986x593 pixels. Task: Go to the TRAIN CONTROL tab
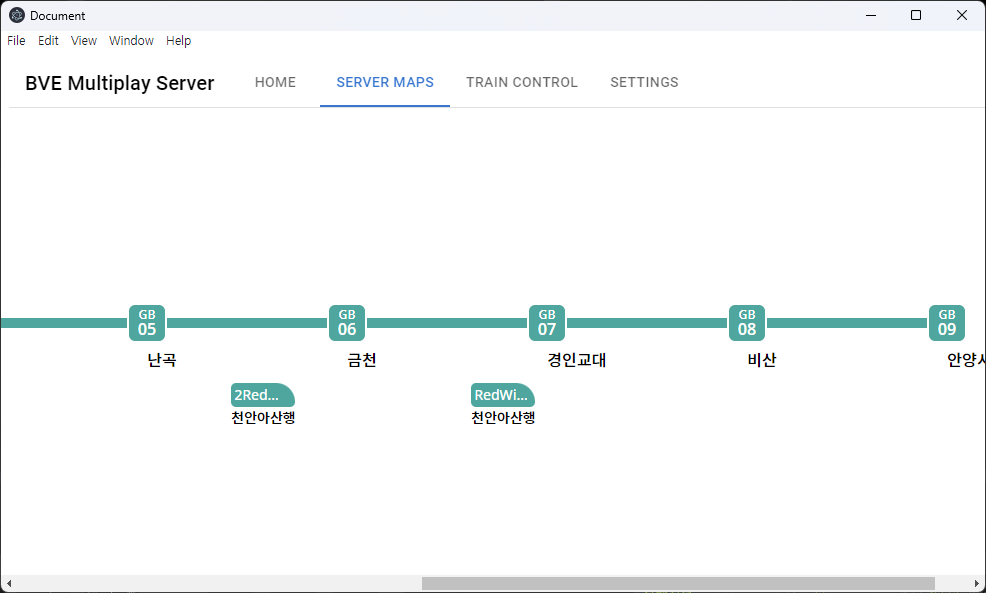coord(522,82)
